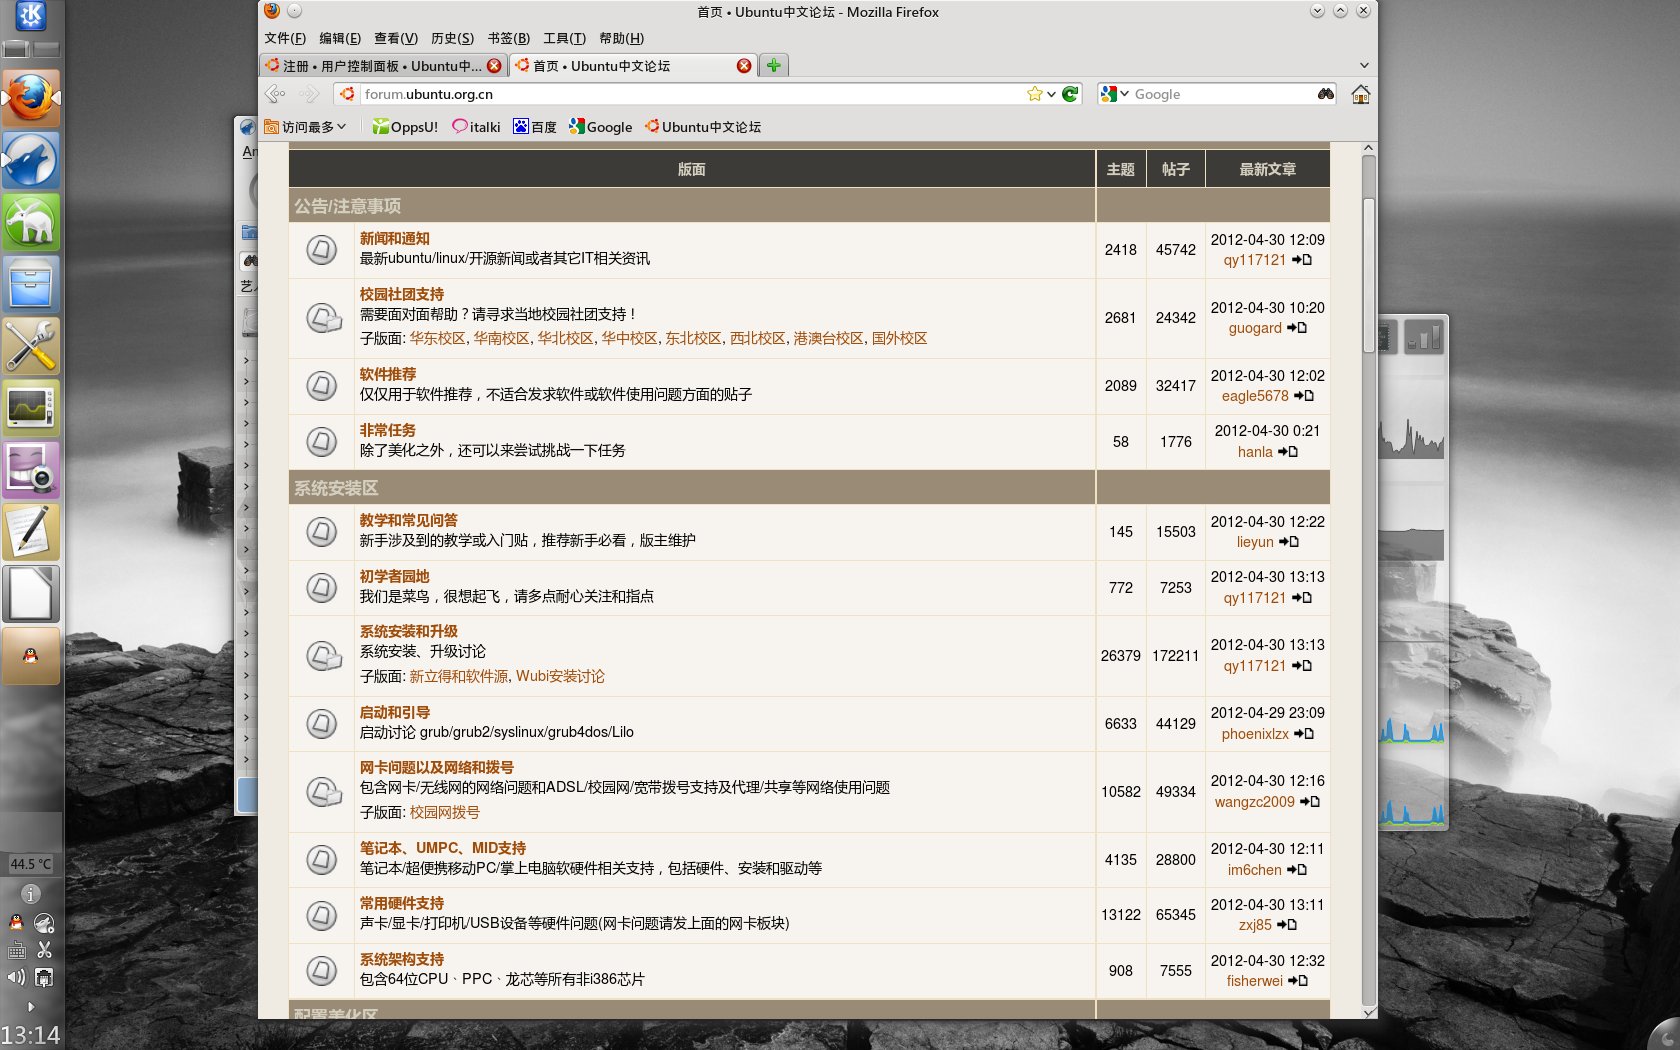Expand hidden system tray icons arrow
The image size is (1680, 1050).
(x=31, y=1007)
